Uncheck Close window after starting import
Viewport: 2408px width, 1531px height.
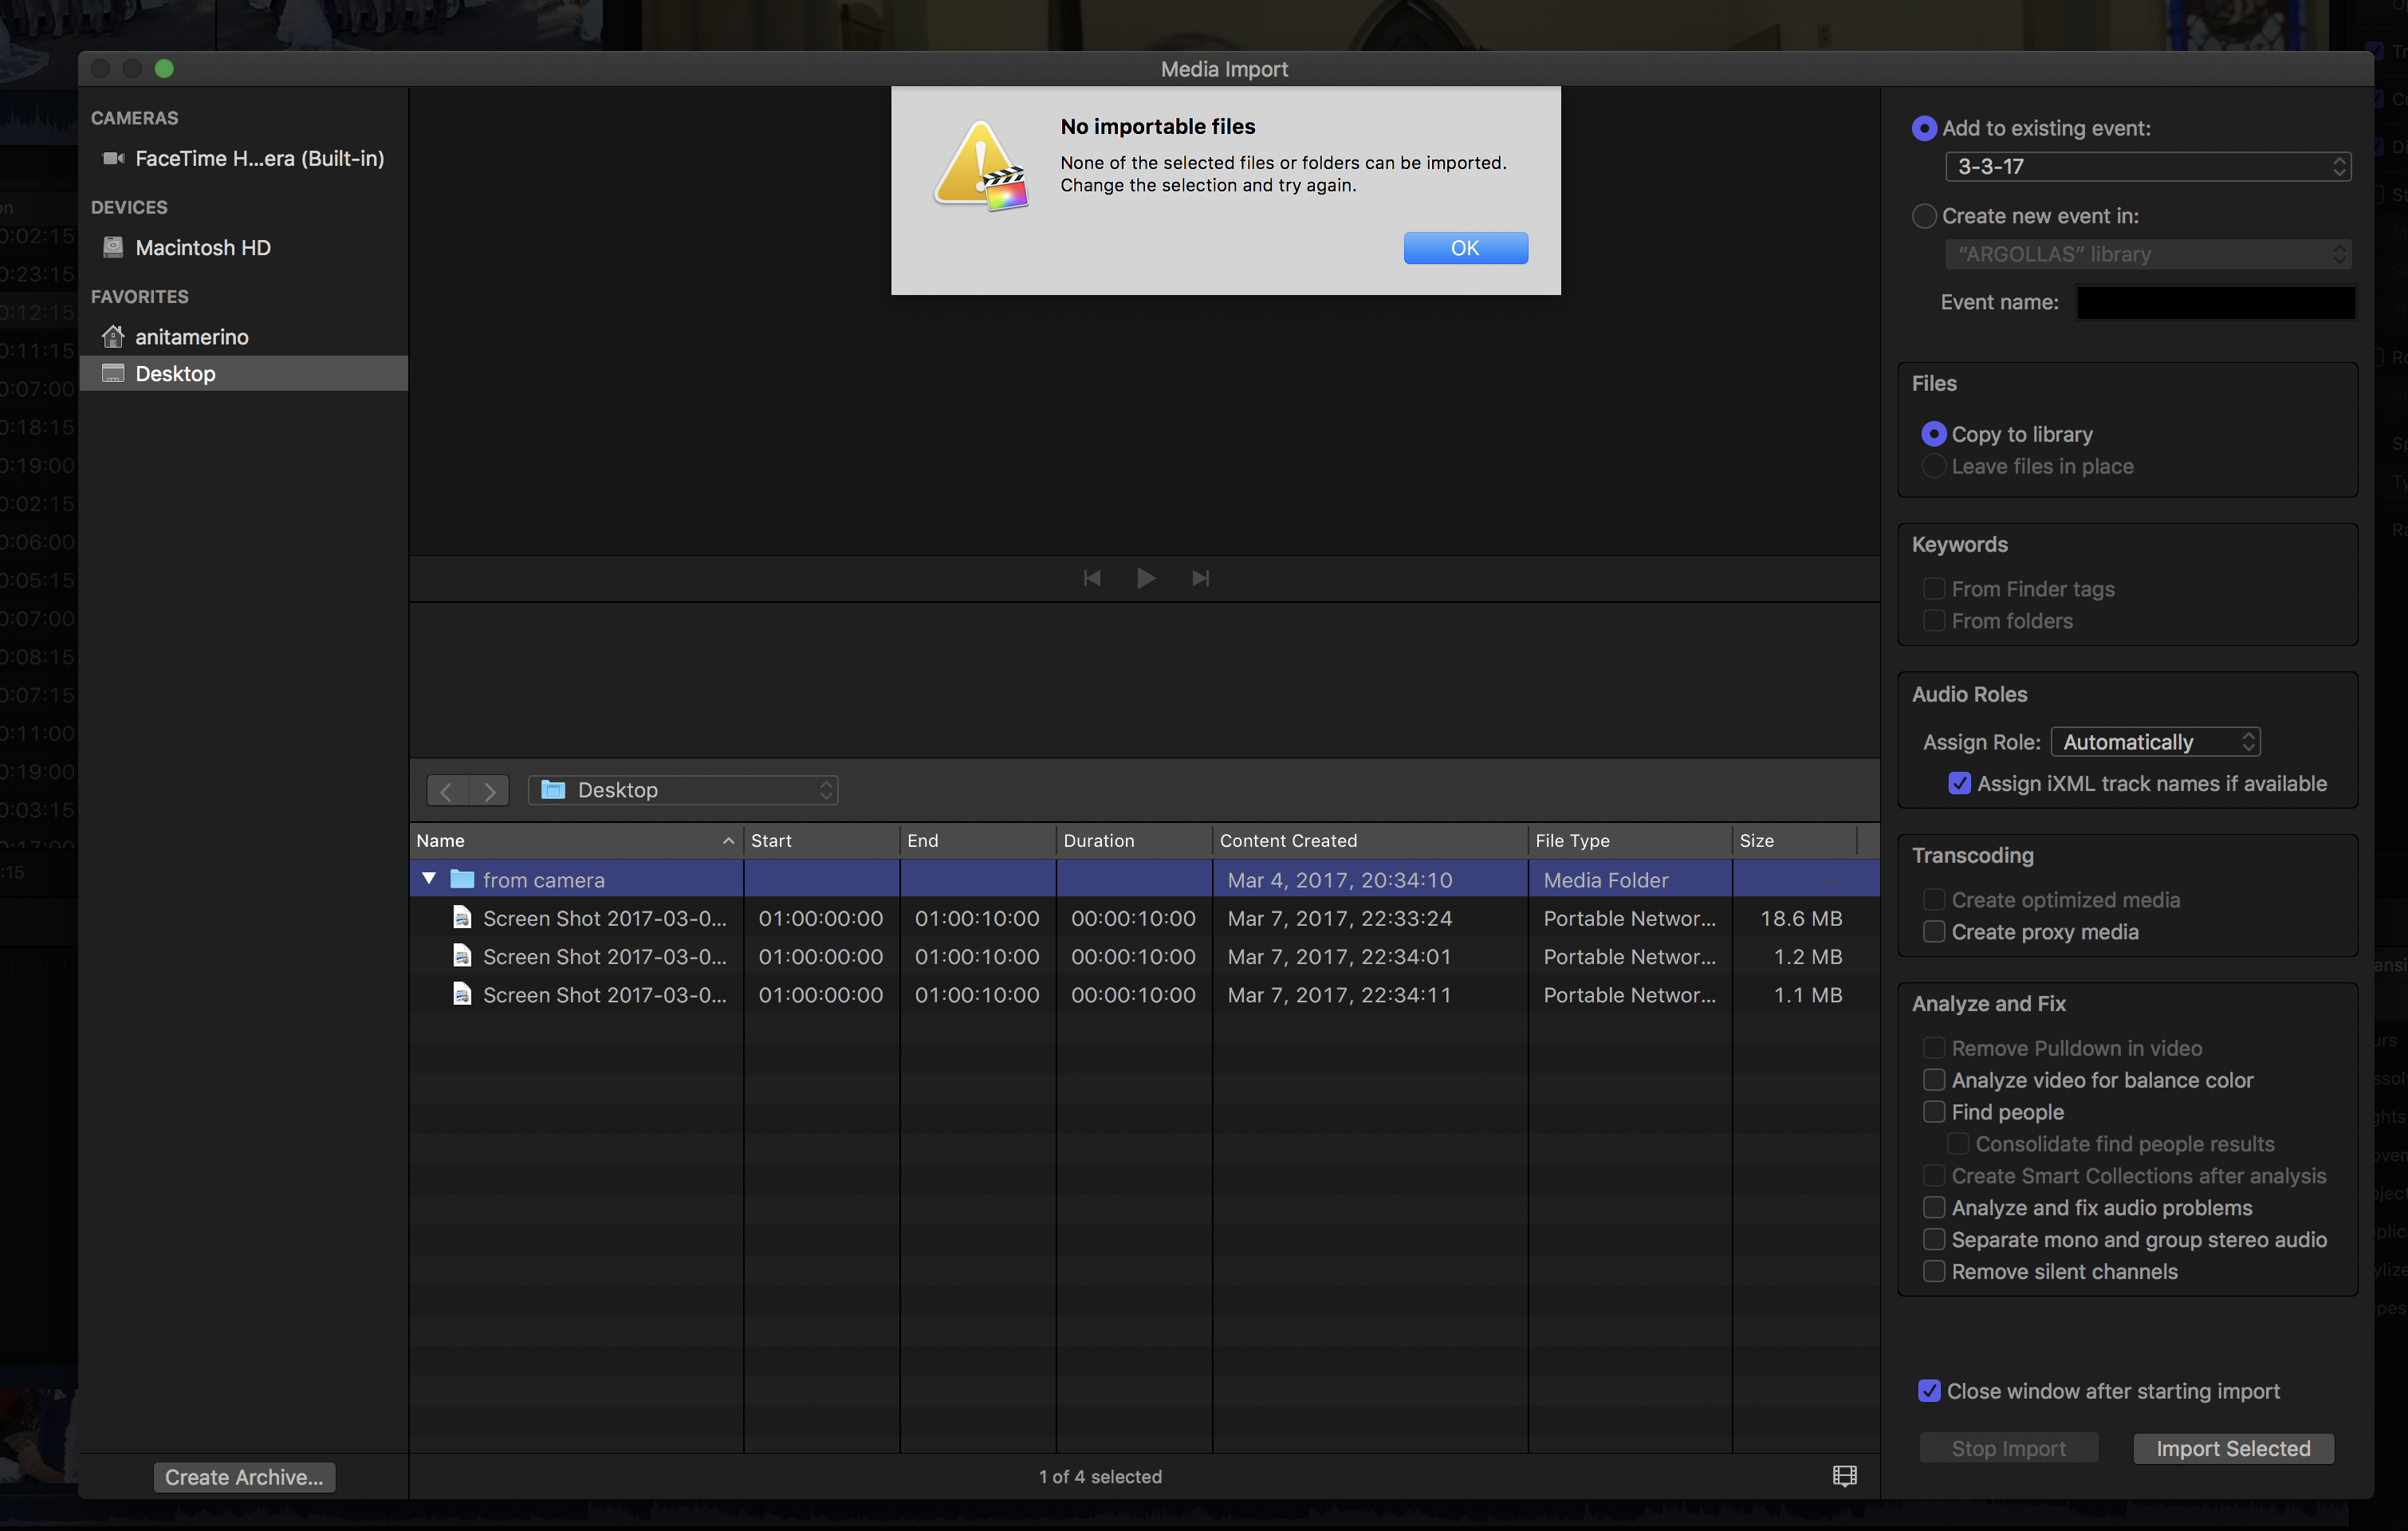(1929, 1391)
